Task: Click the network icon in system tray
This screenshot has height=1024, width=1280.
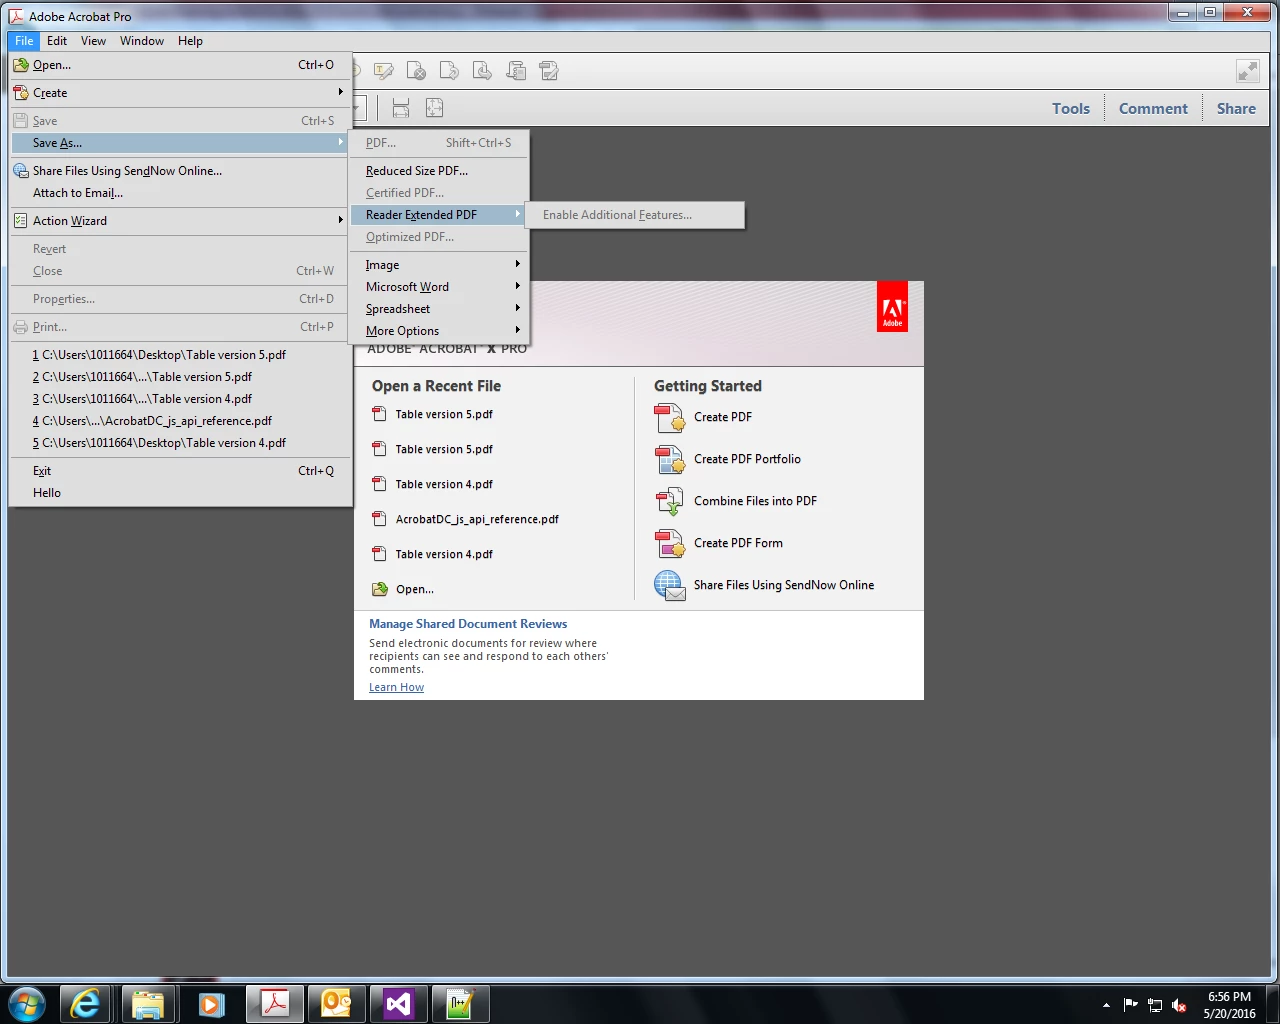Action: click(x=1155, y=1005)
